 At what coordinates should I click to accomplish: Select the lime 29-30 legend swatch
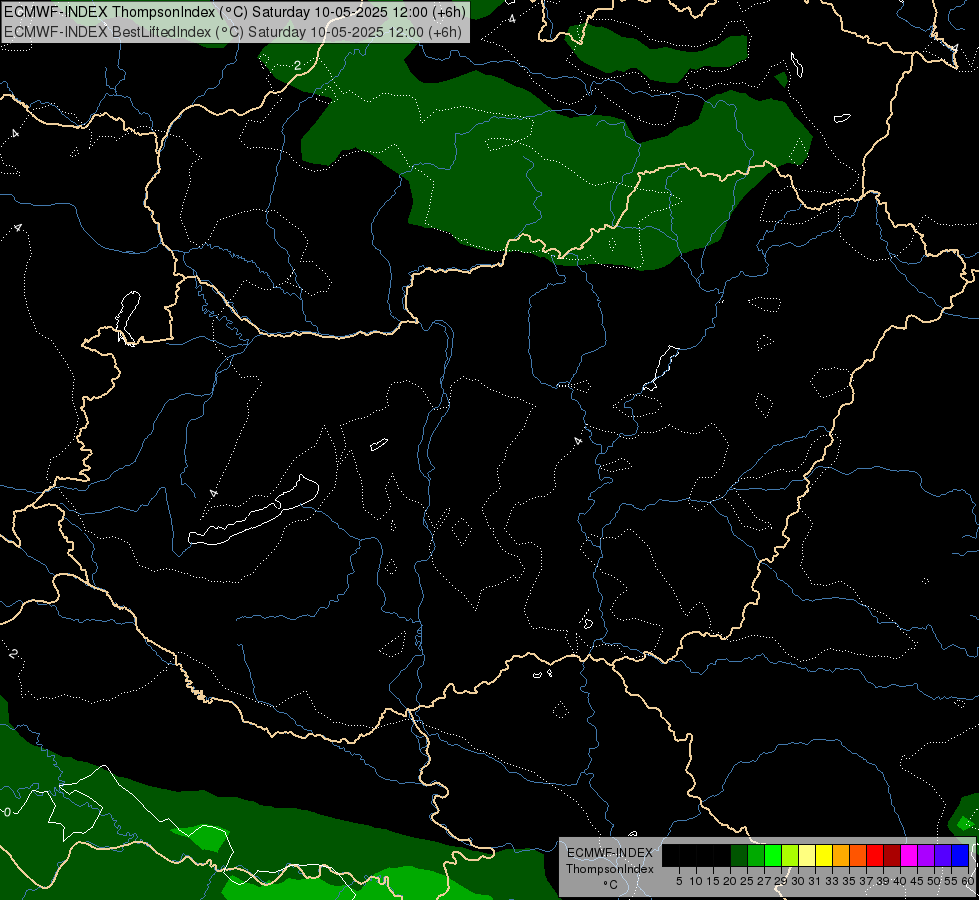pyautogui.click(x=790, y=855)
